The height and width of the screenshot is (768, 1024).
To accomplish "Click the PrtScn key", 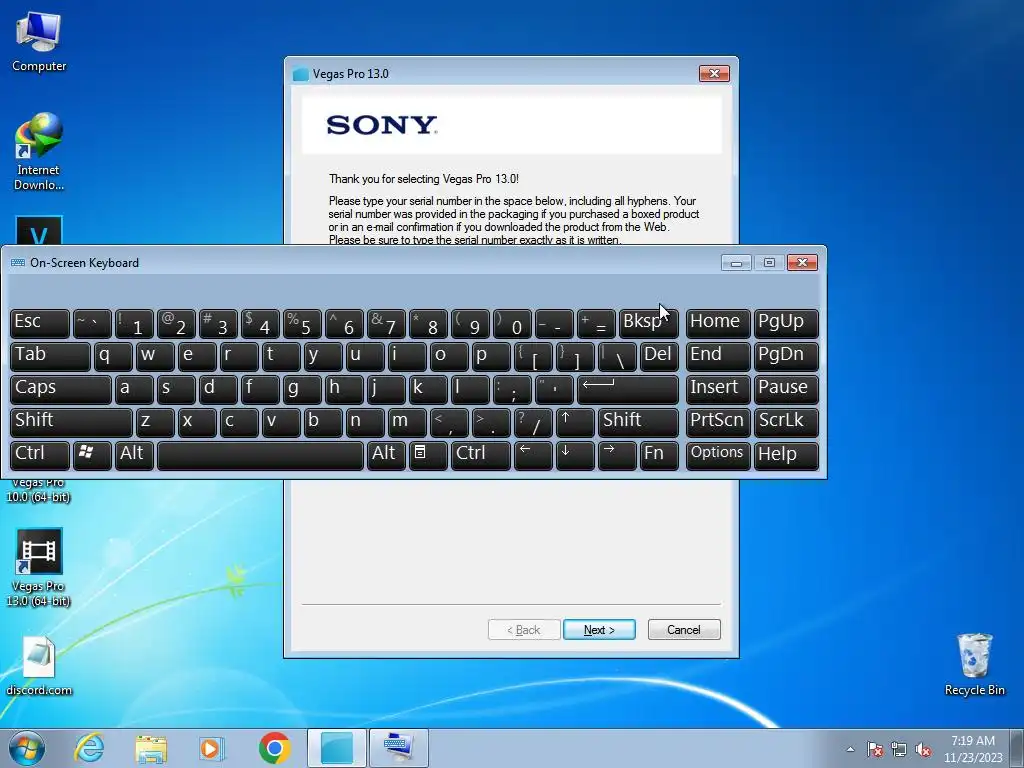I will point(718,422).
